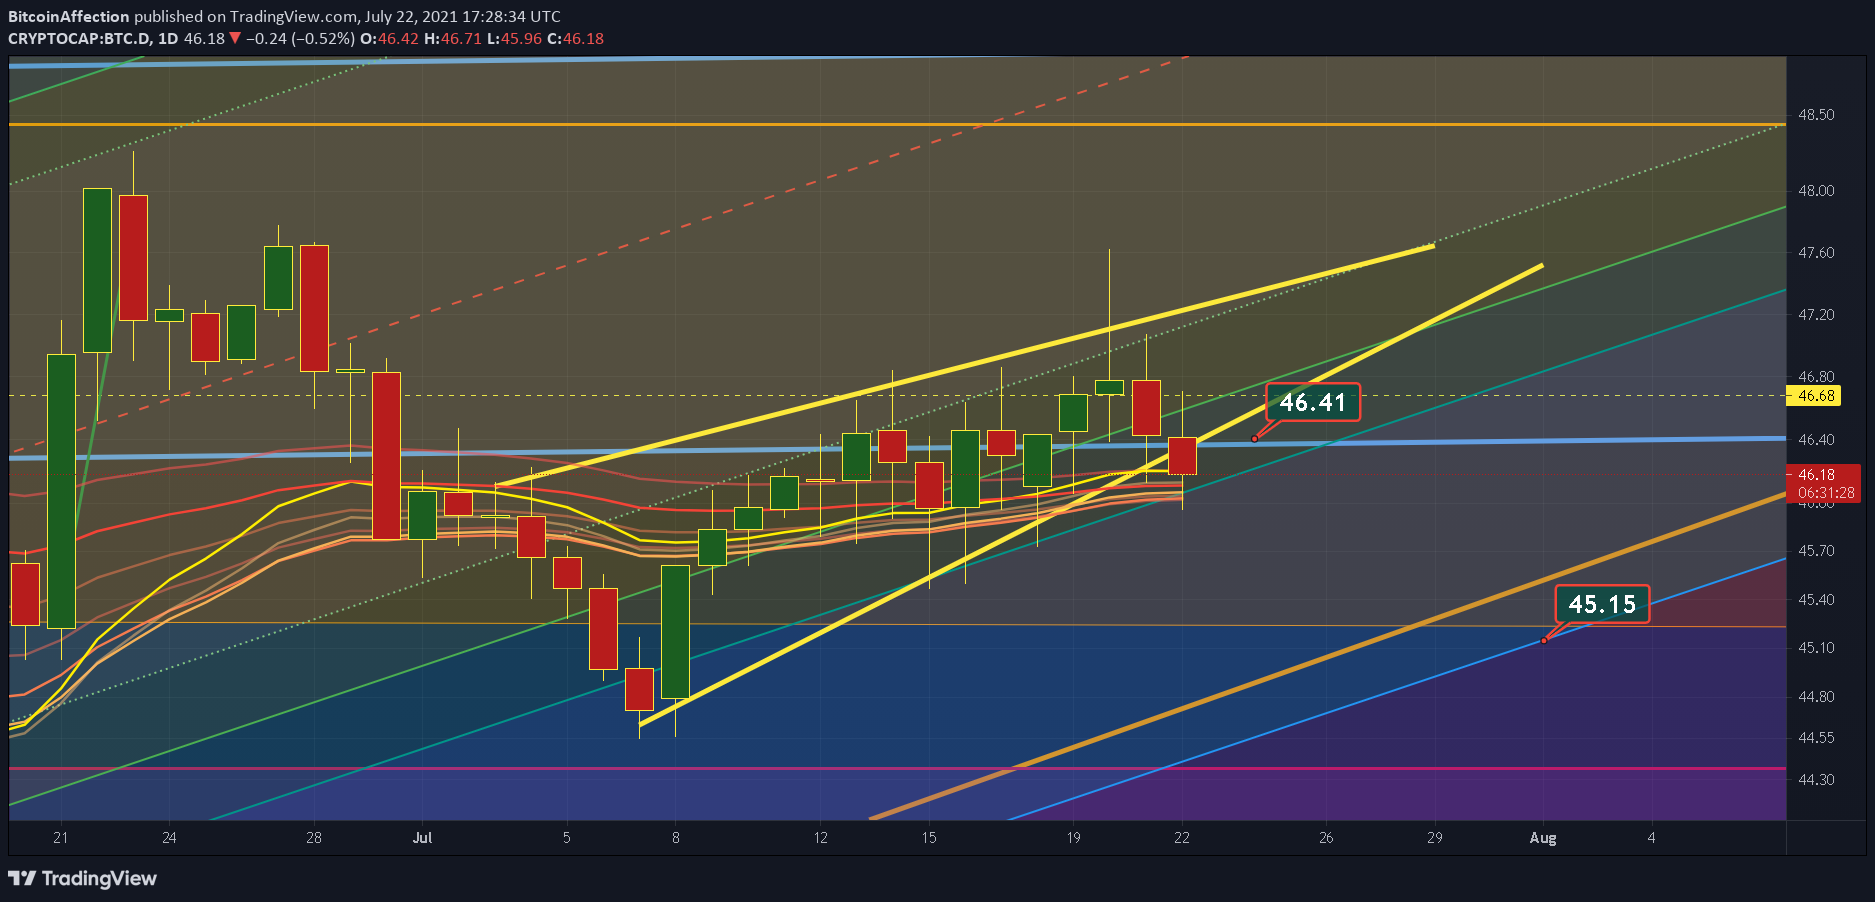Click the close value C:46.18 in header
The width and height of the screenshot is (1875, 902).
(x=575, y=38)
